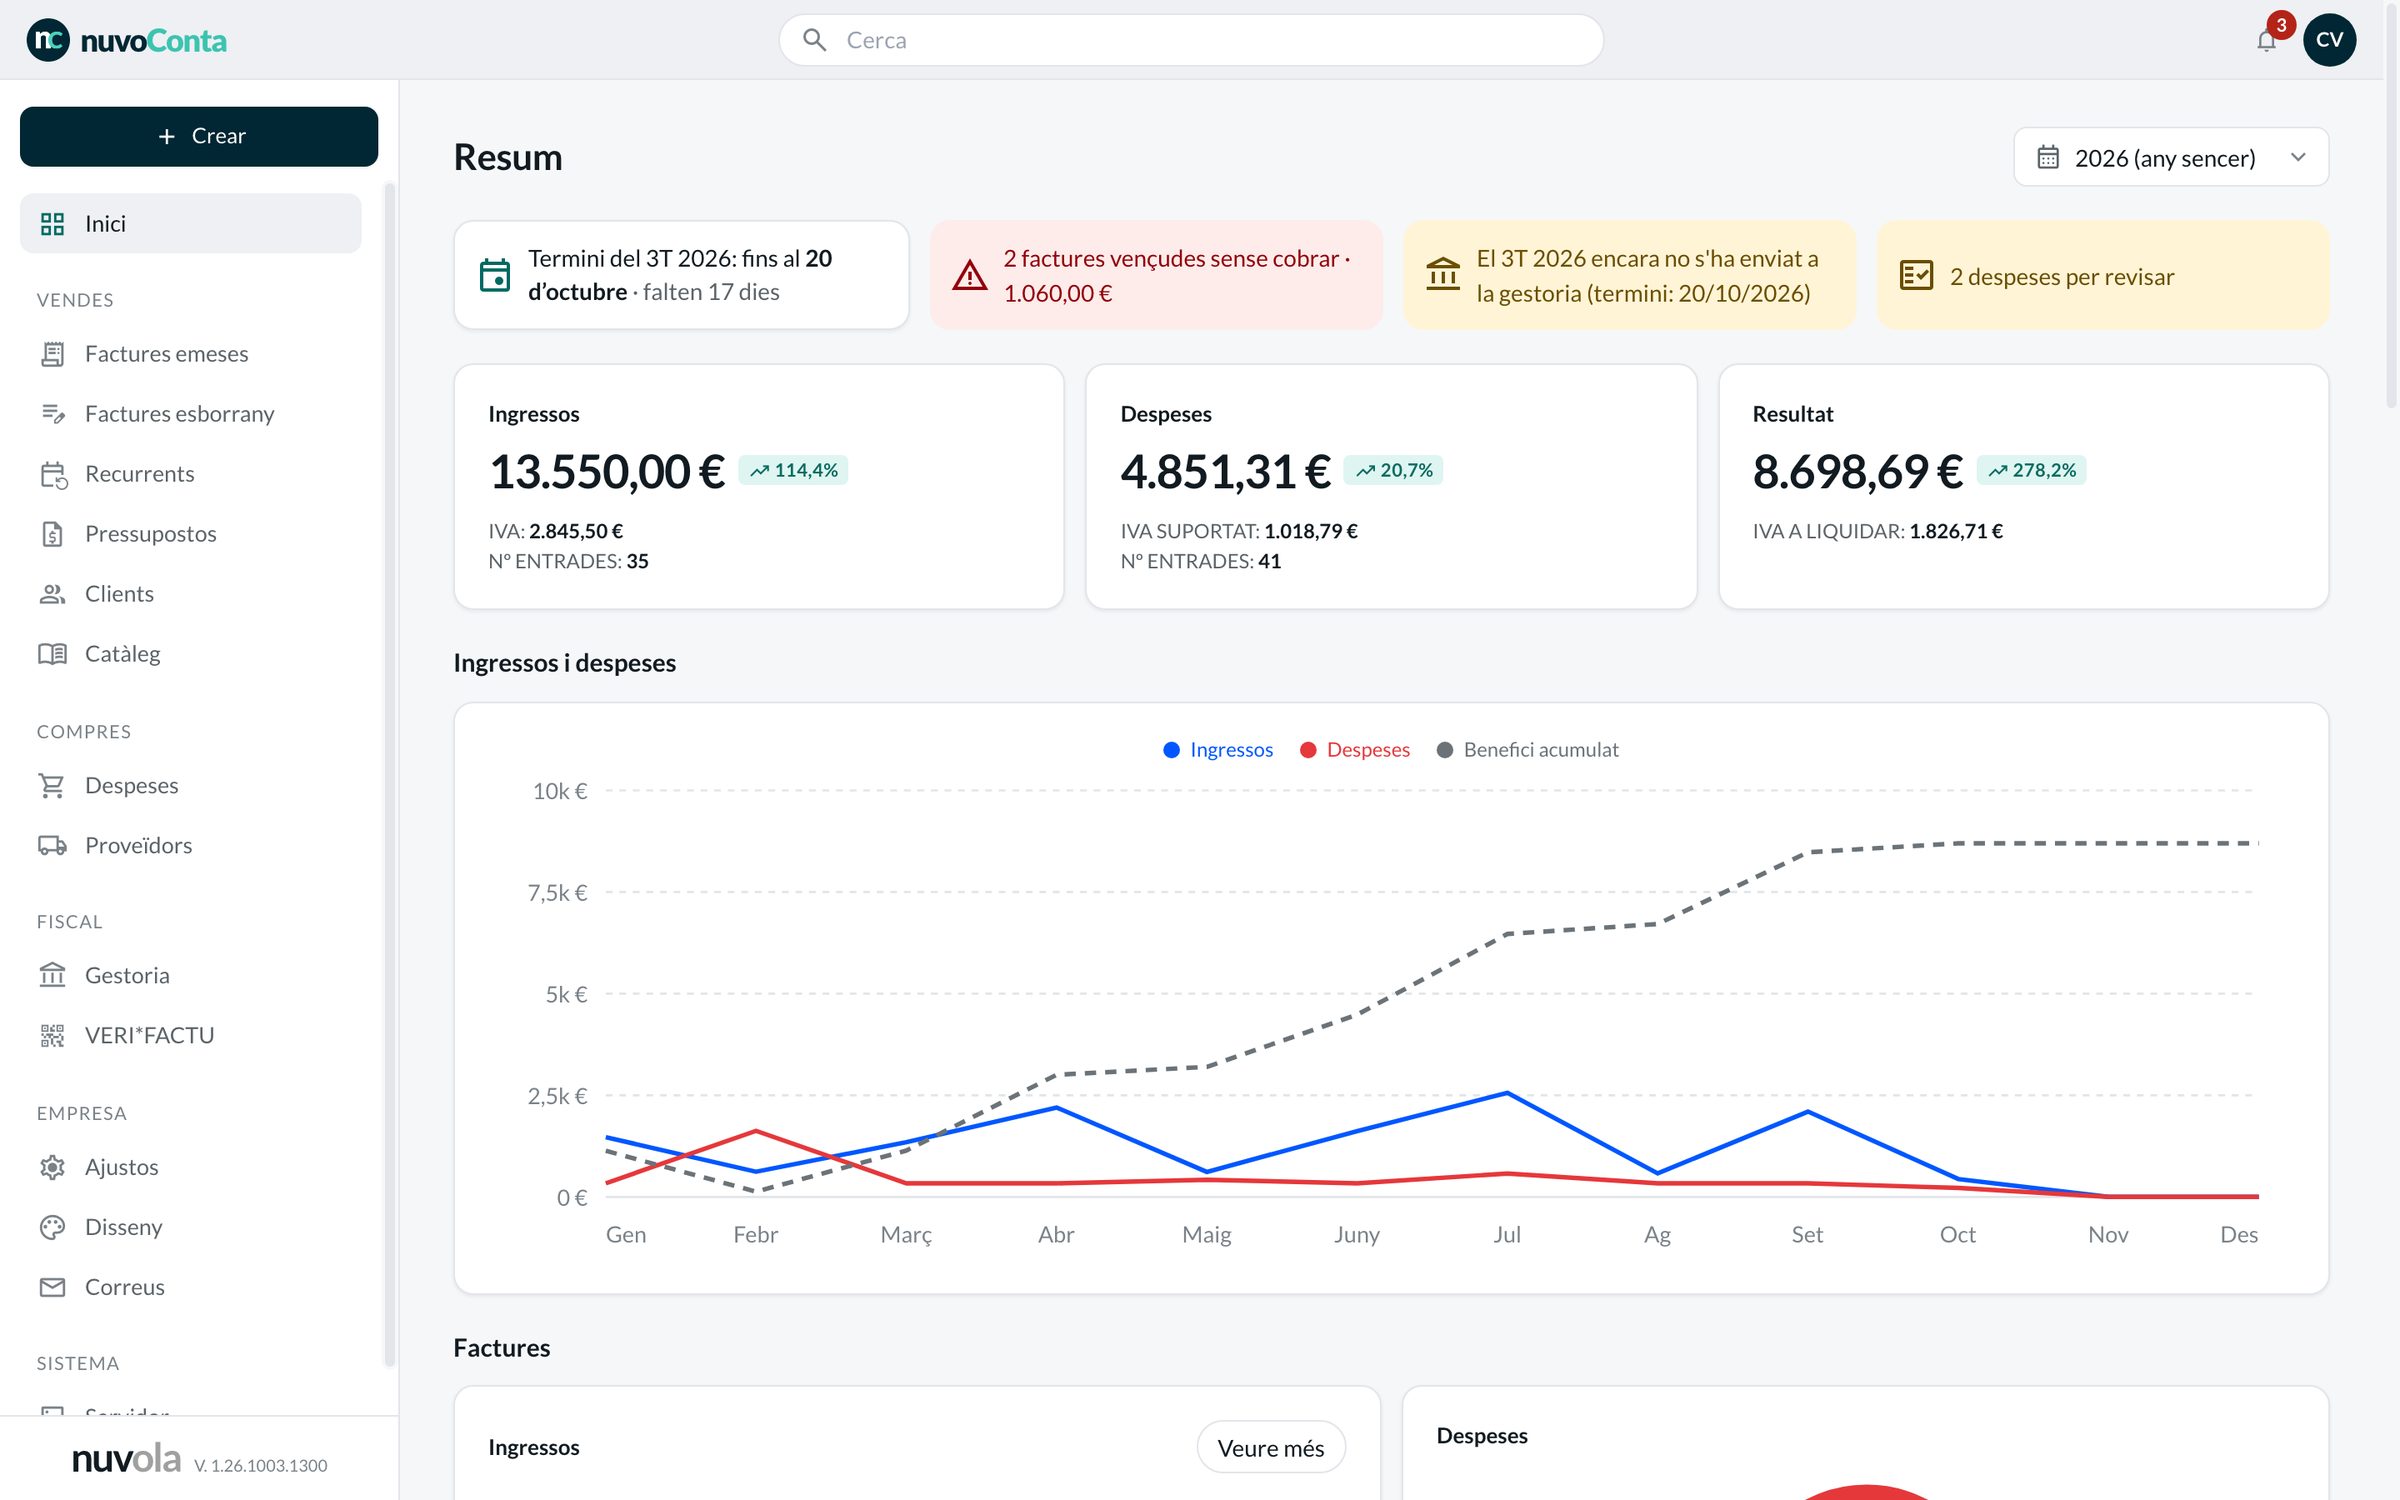Click the Catàleg book icon
2400x1500 pixels.
52,654
